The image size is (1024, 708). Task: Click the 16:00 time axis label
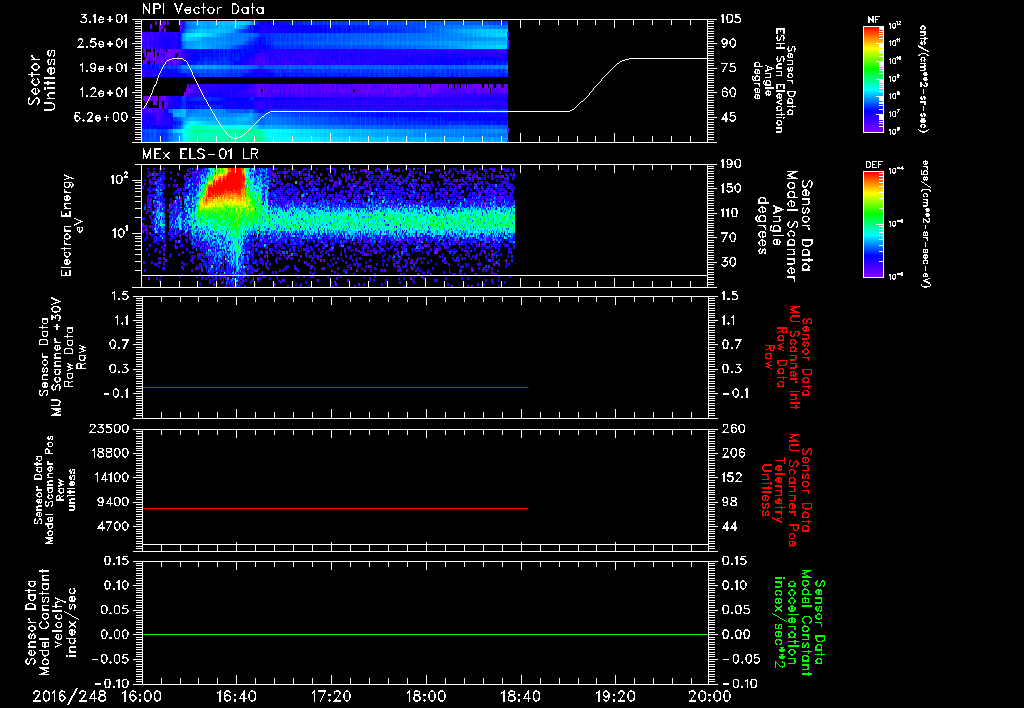point(142,696)
